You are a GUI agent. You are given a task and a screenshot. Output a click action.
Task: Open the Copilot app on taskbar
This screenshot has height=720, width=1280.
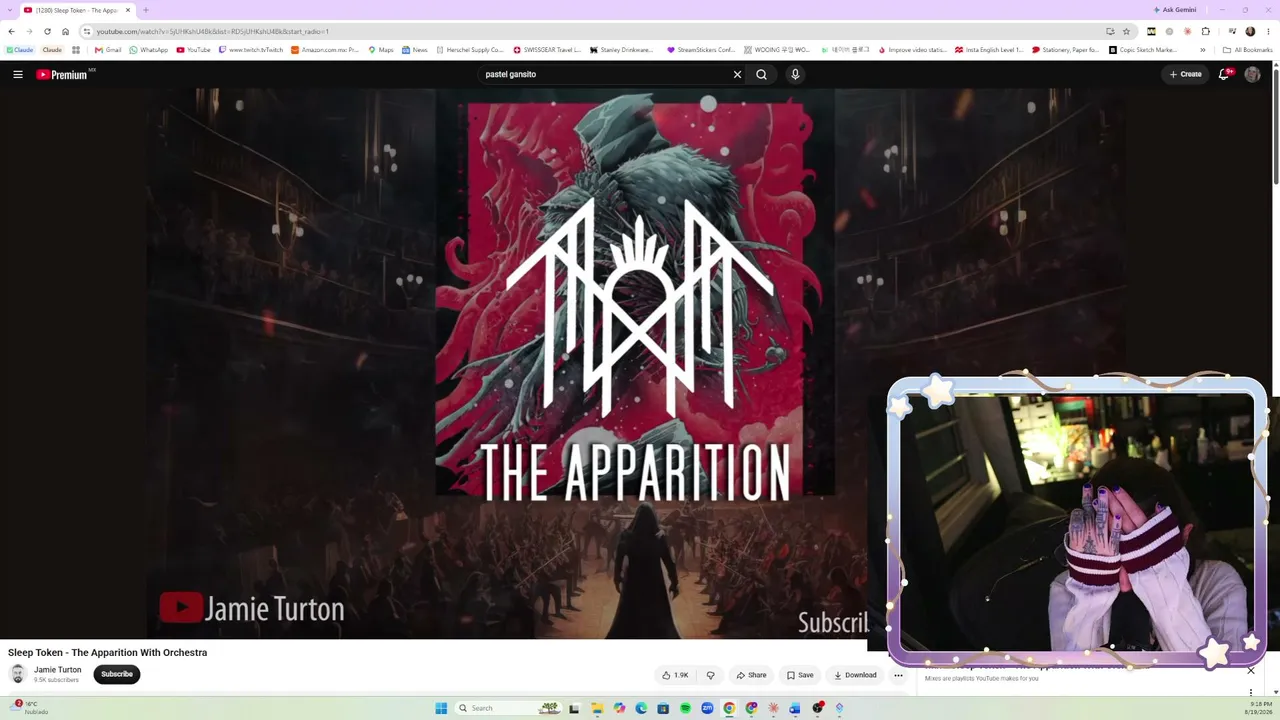619,708
